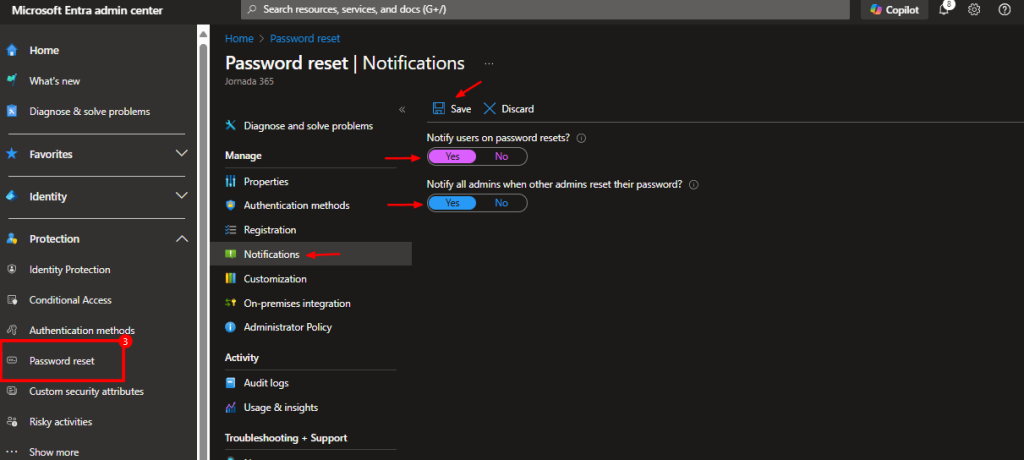Collapse the Protection section chevron
This screenshot has width=1024, height=460.
tap(181, 239)
